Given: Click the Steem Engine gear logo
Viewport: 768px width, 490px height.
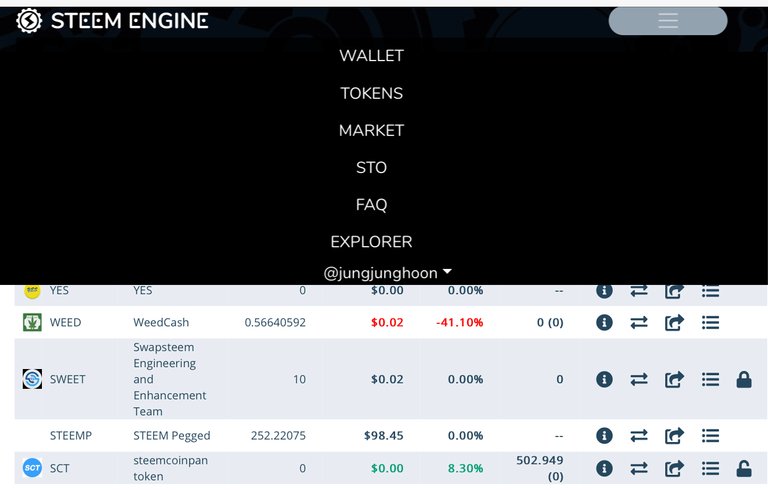Looking at the screenshot, I should (x=29, y=21).
